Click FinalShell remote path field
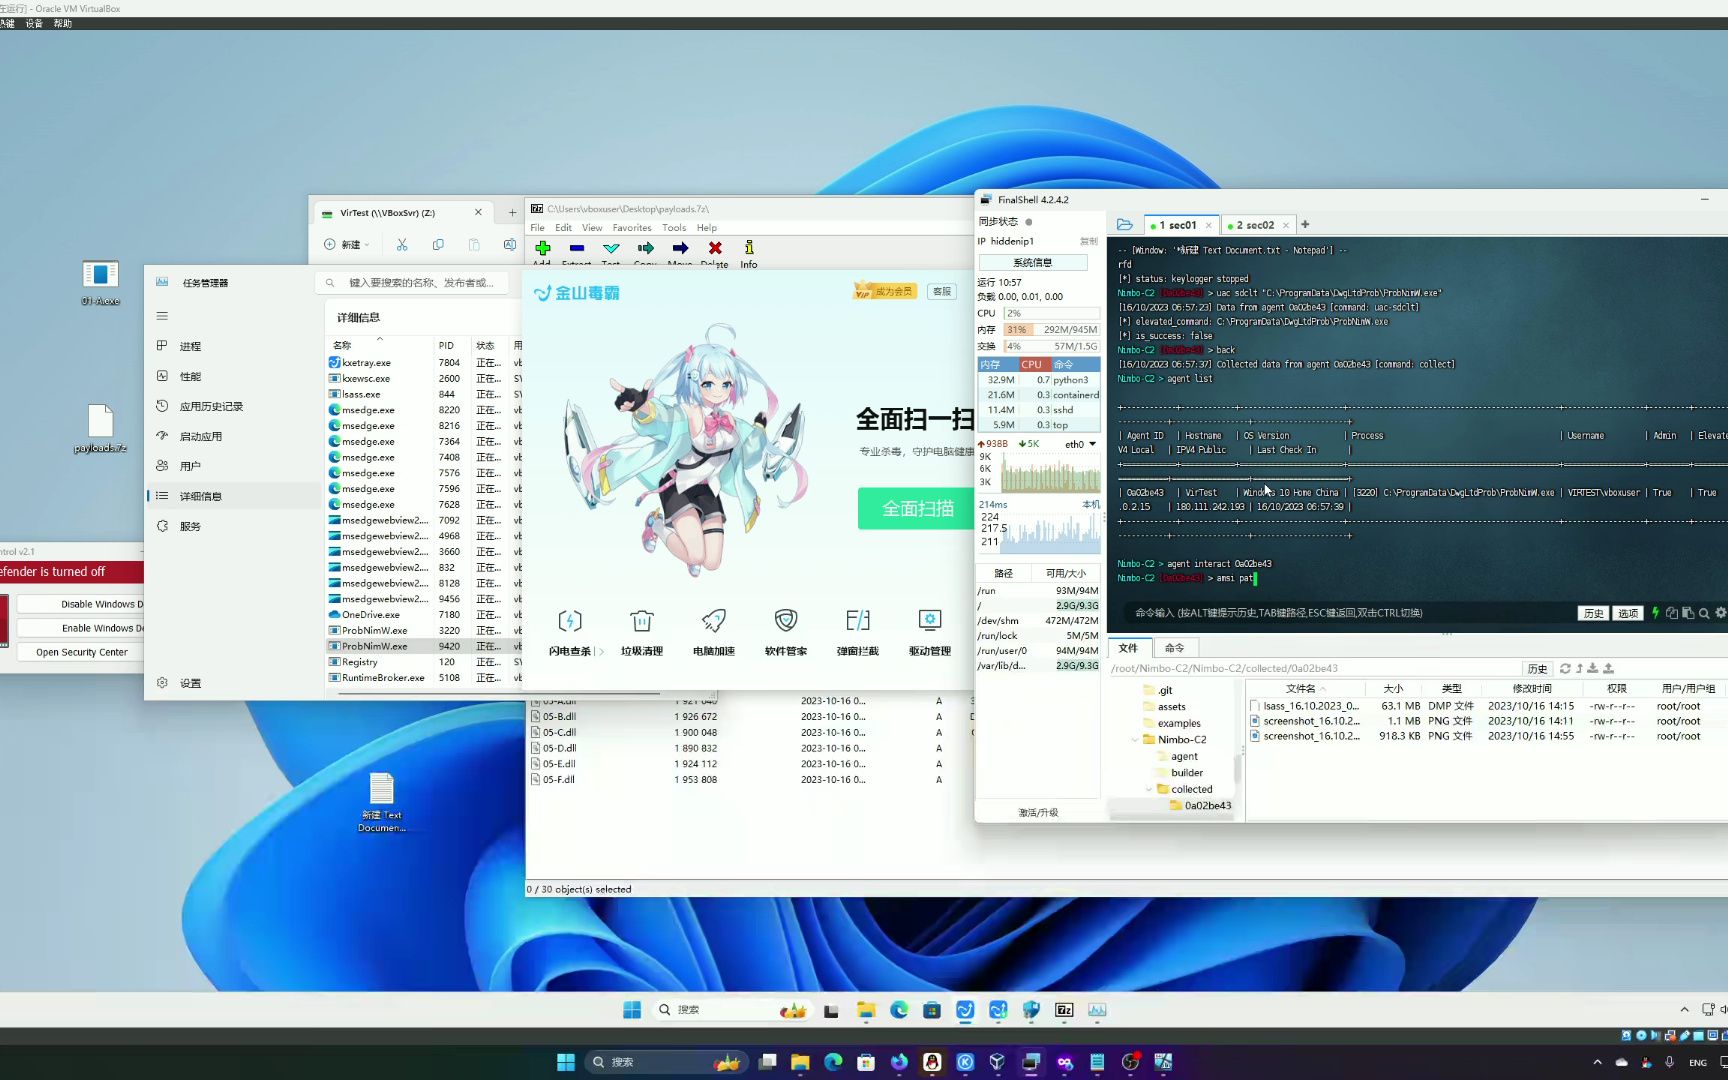 point(1314,668)
